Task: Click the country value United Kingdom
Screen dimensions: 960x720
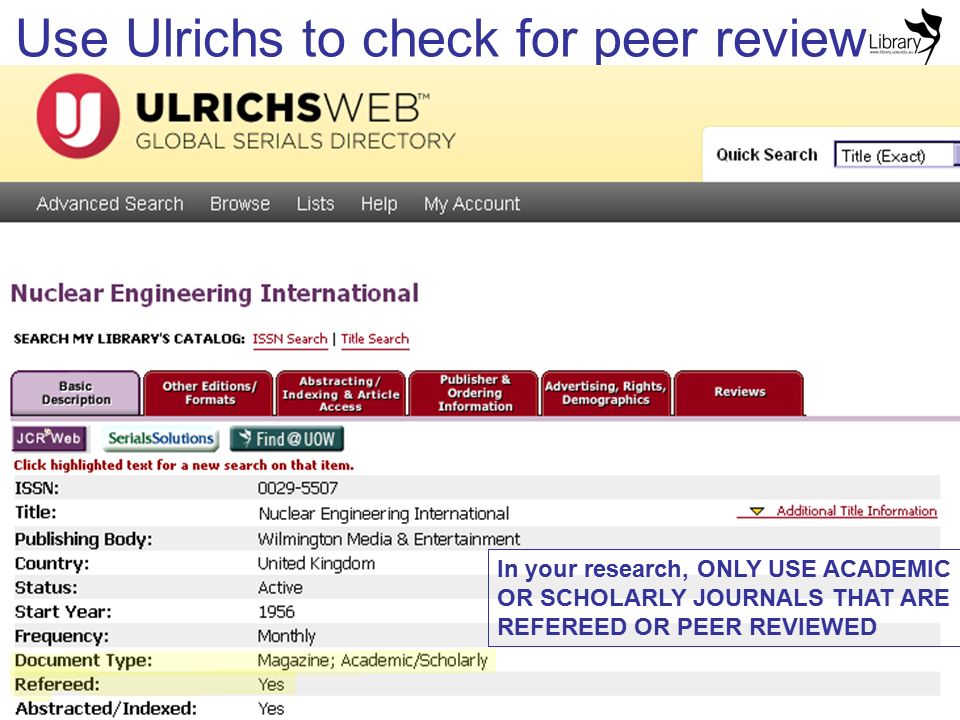Action: point(316,563)
